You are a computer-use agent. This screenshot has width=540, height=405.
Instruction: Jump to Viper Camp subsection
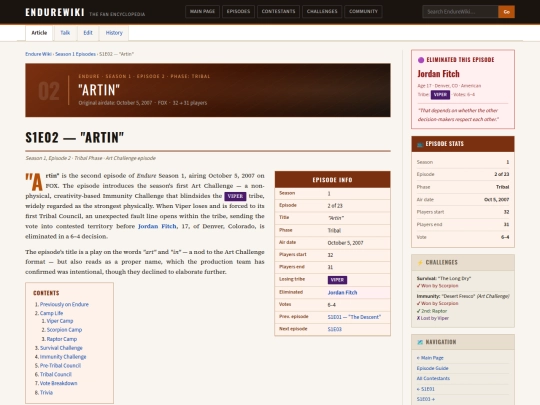[60, 321]
